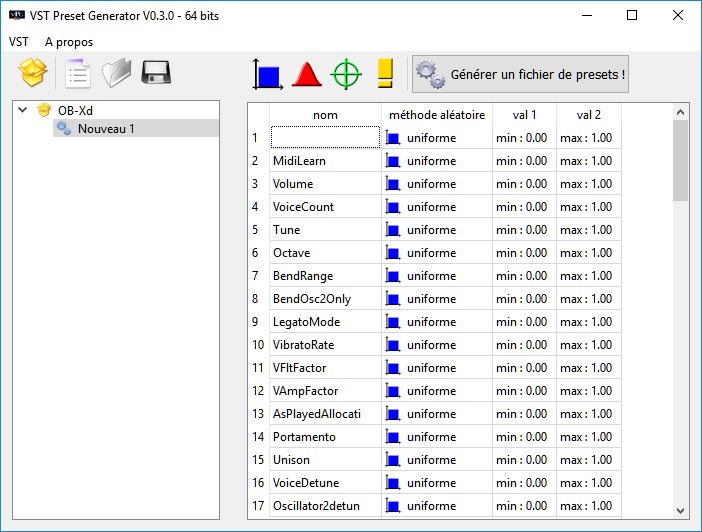702x532 pixels.
Task: Click the max value in the VoiceDetune row
Action: (x=586, y=483)
